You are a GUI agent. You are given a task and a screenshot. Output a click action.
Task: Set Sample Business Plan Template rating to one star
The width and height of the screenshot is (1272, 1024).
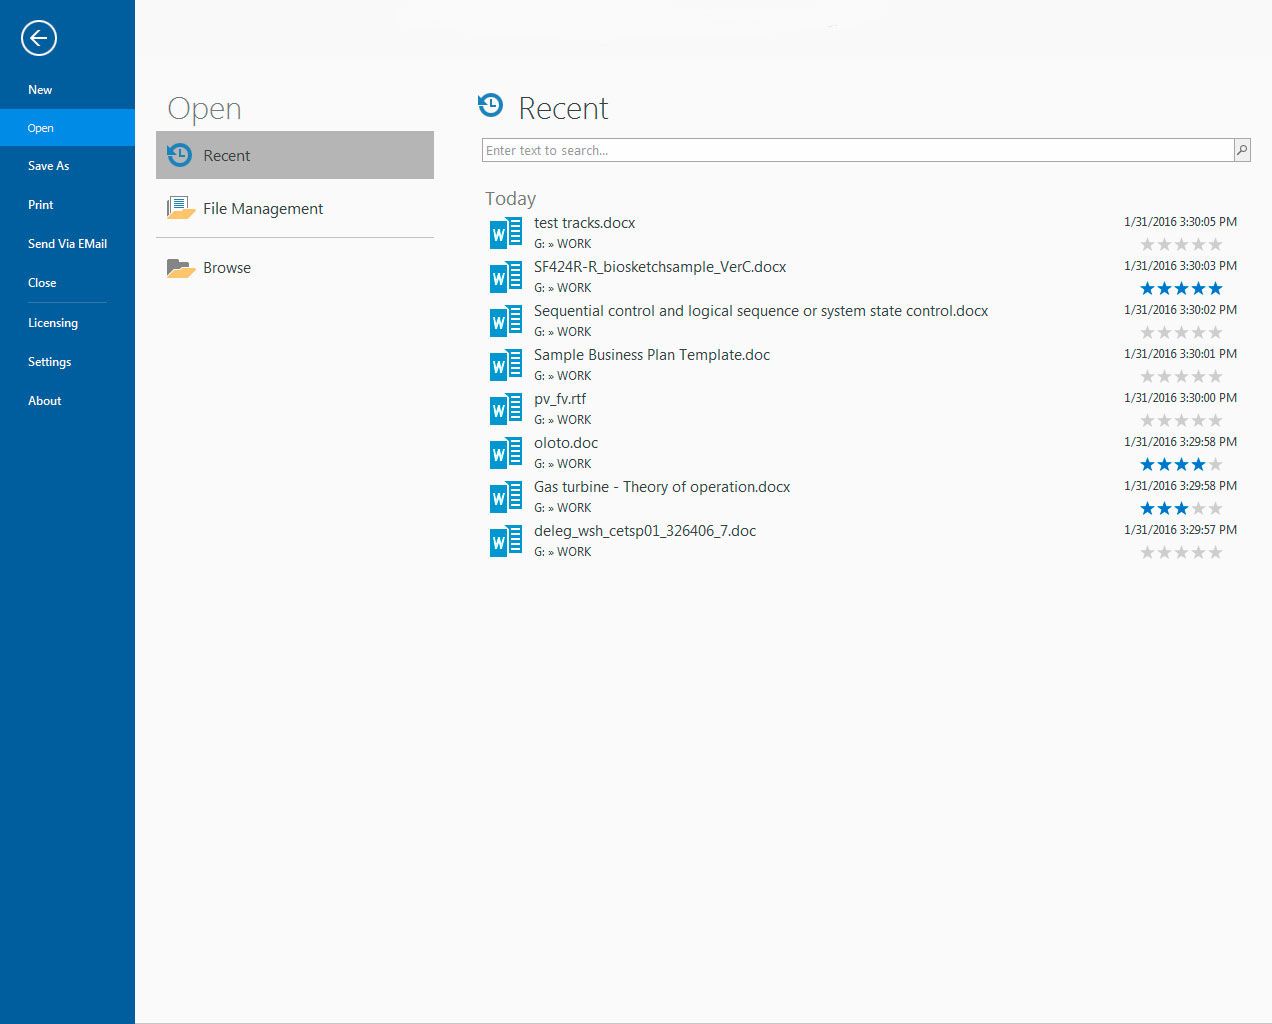(1148, 377)
